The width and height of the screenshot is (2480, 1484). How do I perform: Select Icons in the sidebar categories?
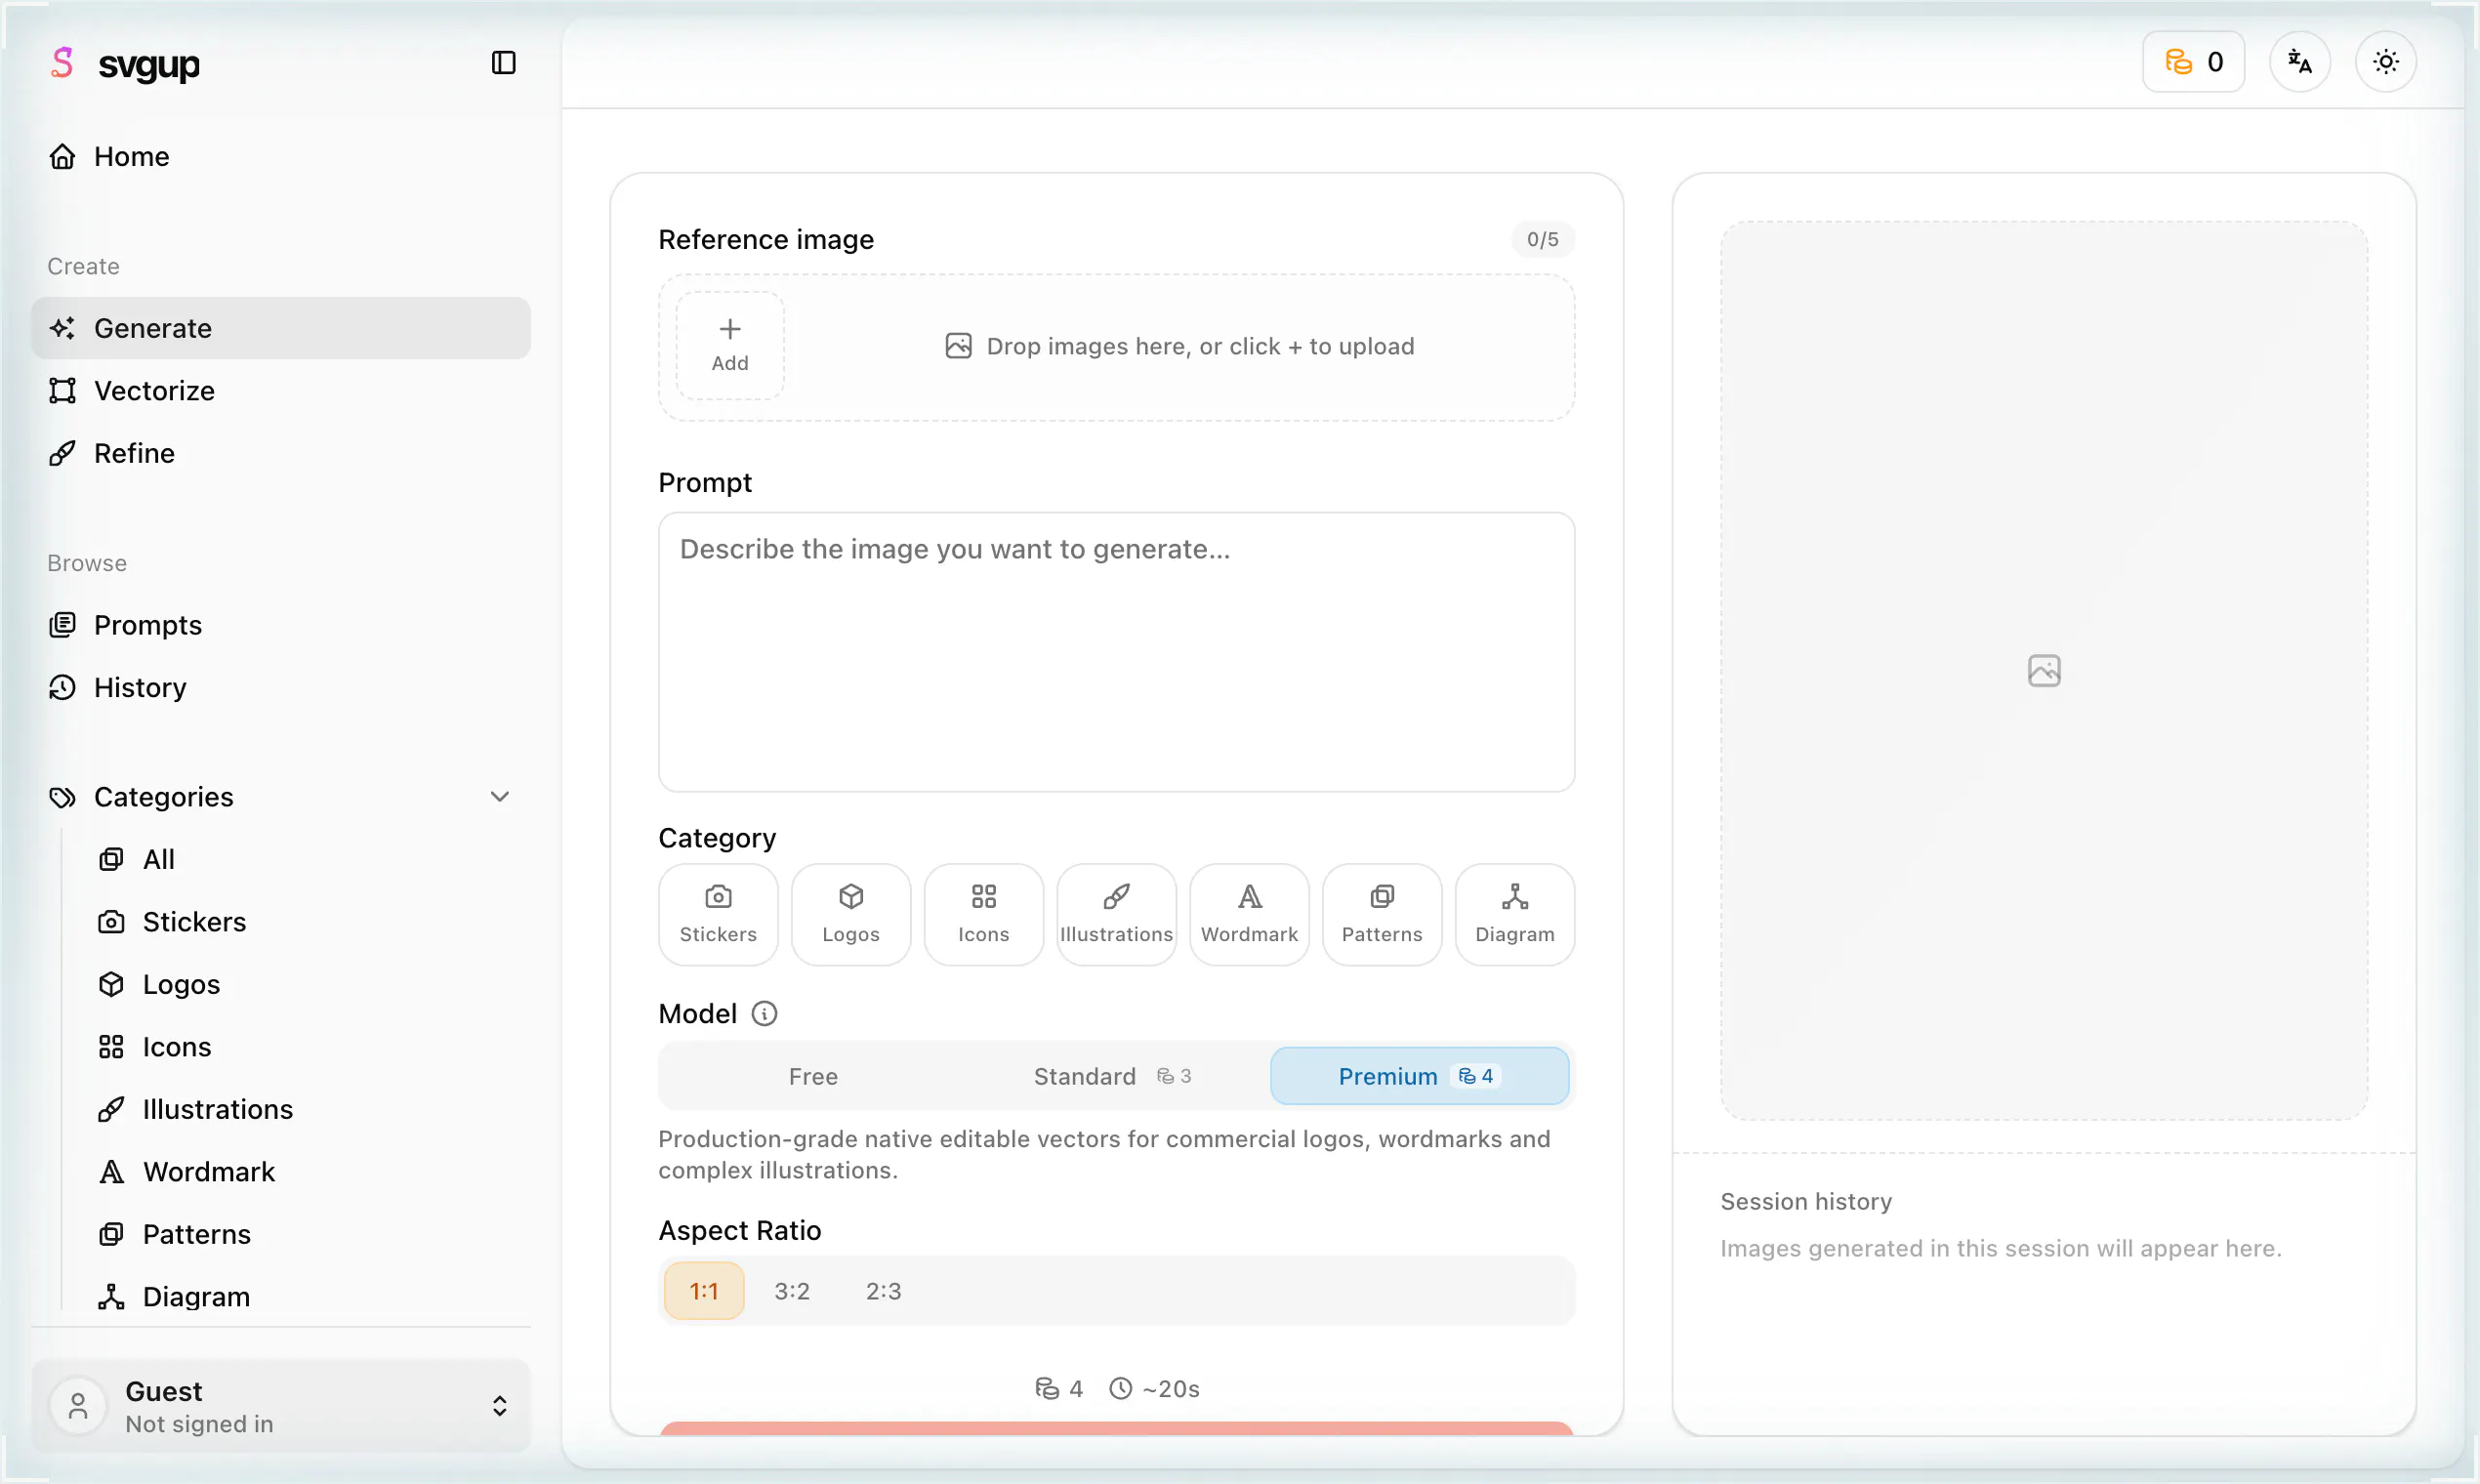click(x=305, y=1047)
